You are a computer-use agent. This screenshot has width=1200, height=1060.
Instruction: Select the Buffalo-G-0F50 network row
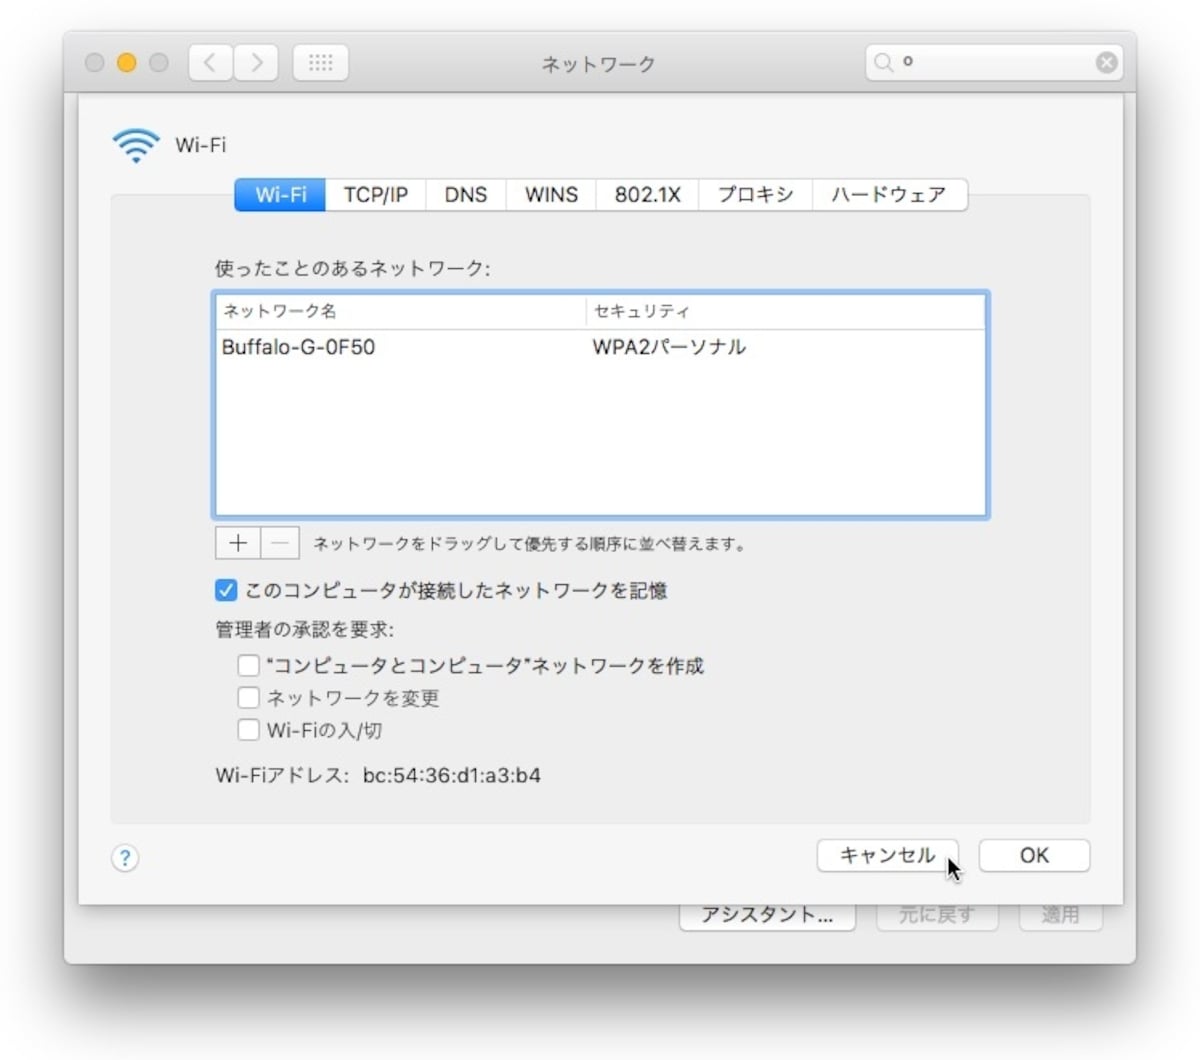601,347
